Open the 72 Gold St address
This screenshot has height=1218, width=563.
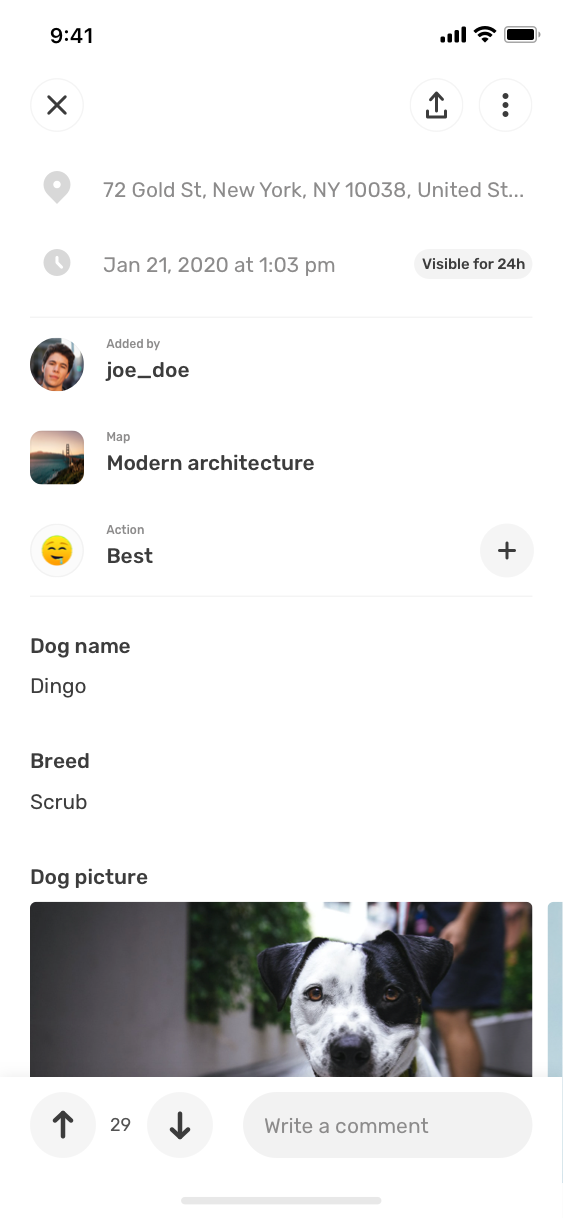click(x=313, y=189)
